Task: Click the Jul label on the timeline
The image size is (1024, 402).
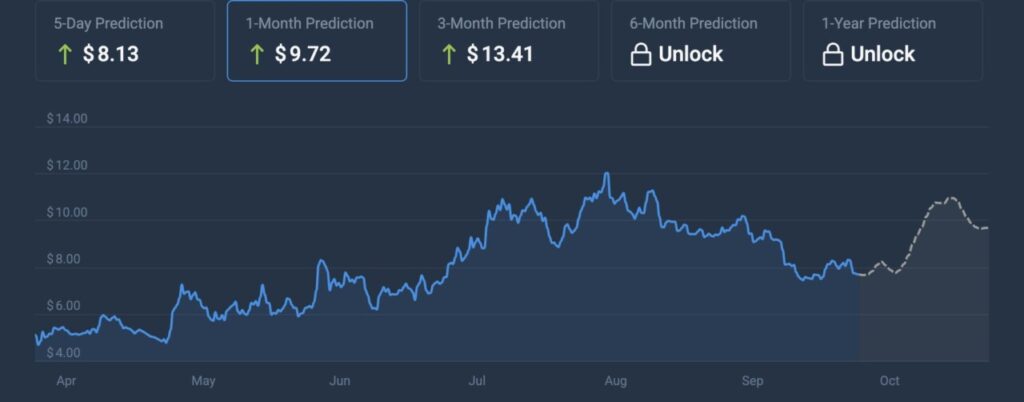Action: click(x=477, y=381)
